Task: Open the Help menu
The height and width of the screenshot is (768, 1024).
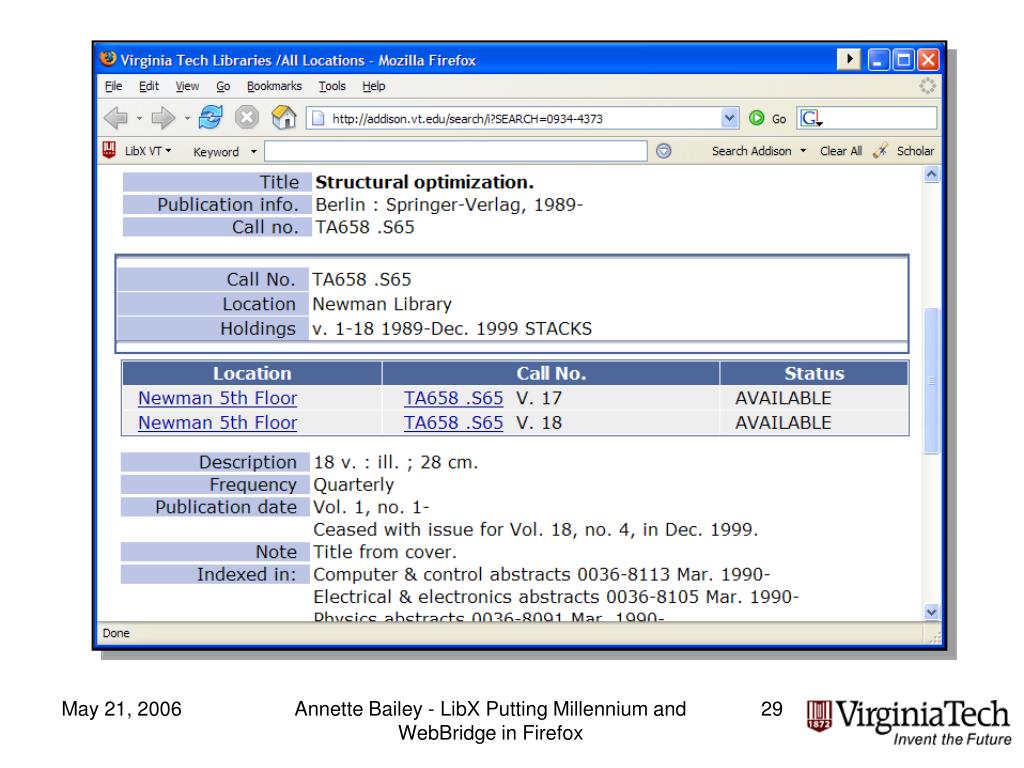Action: coord(374,86)
